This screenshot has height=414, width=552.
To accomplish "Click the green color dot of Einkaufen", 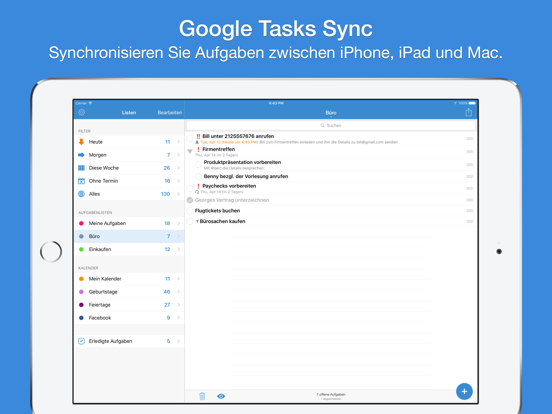I will [81, 249].
